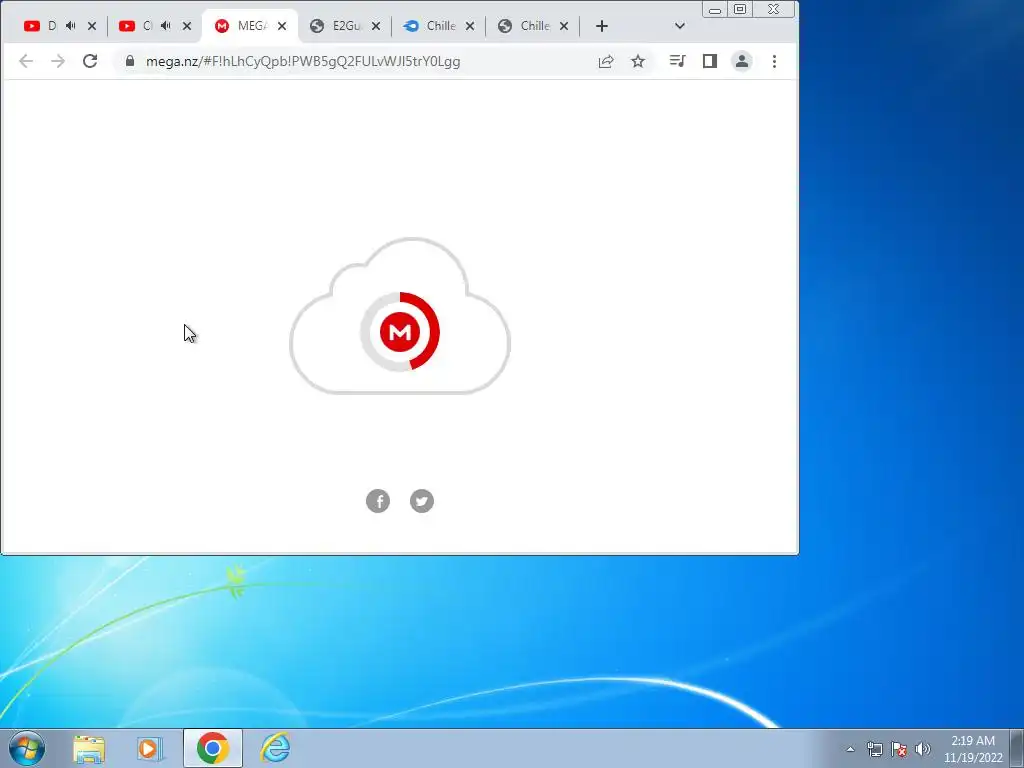
Task: Open the network status tray icon
Action: point(874,750)
